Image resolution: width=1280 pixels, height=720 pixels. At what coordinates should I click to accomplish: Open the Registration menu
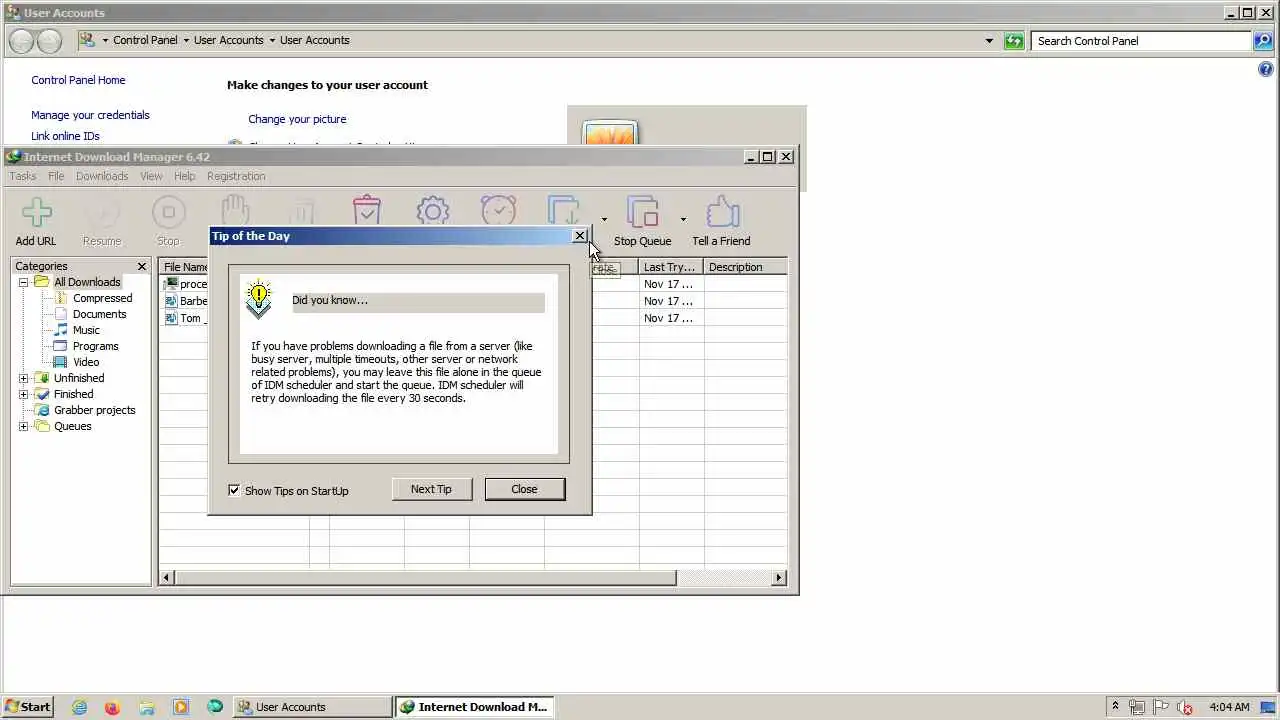pos(236,176)
